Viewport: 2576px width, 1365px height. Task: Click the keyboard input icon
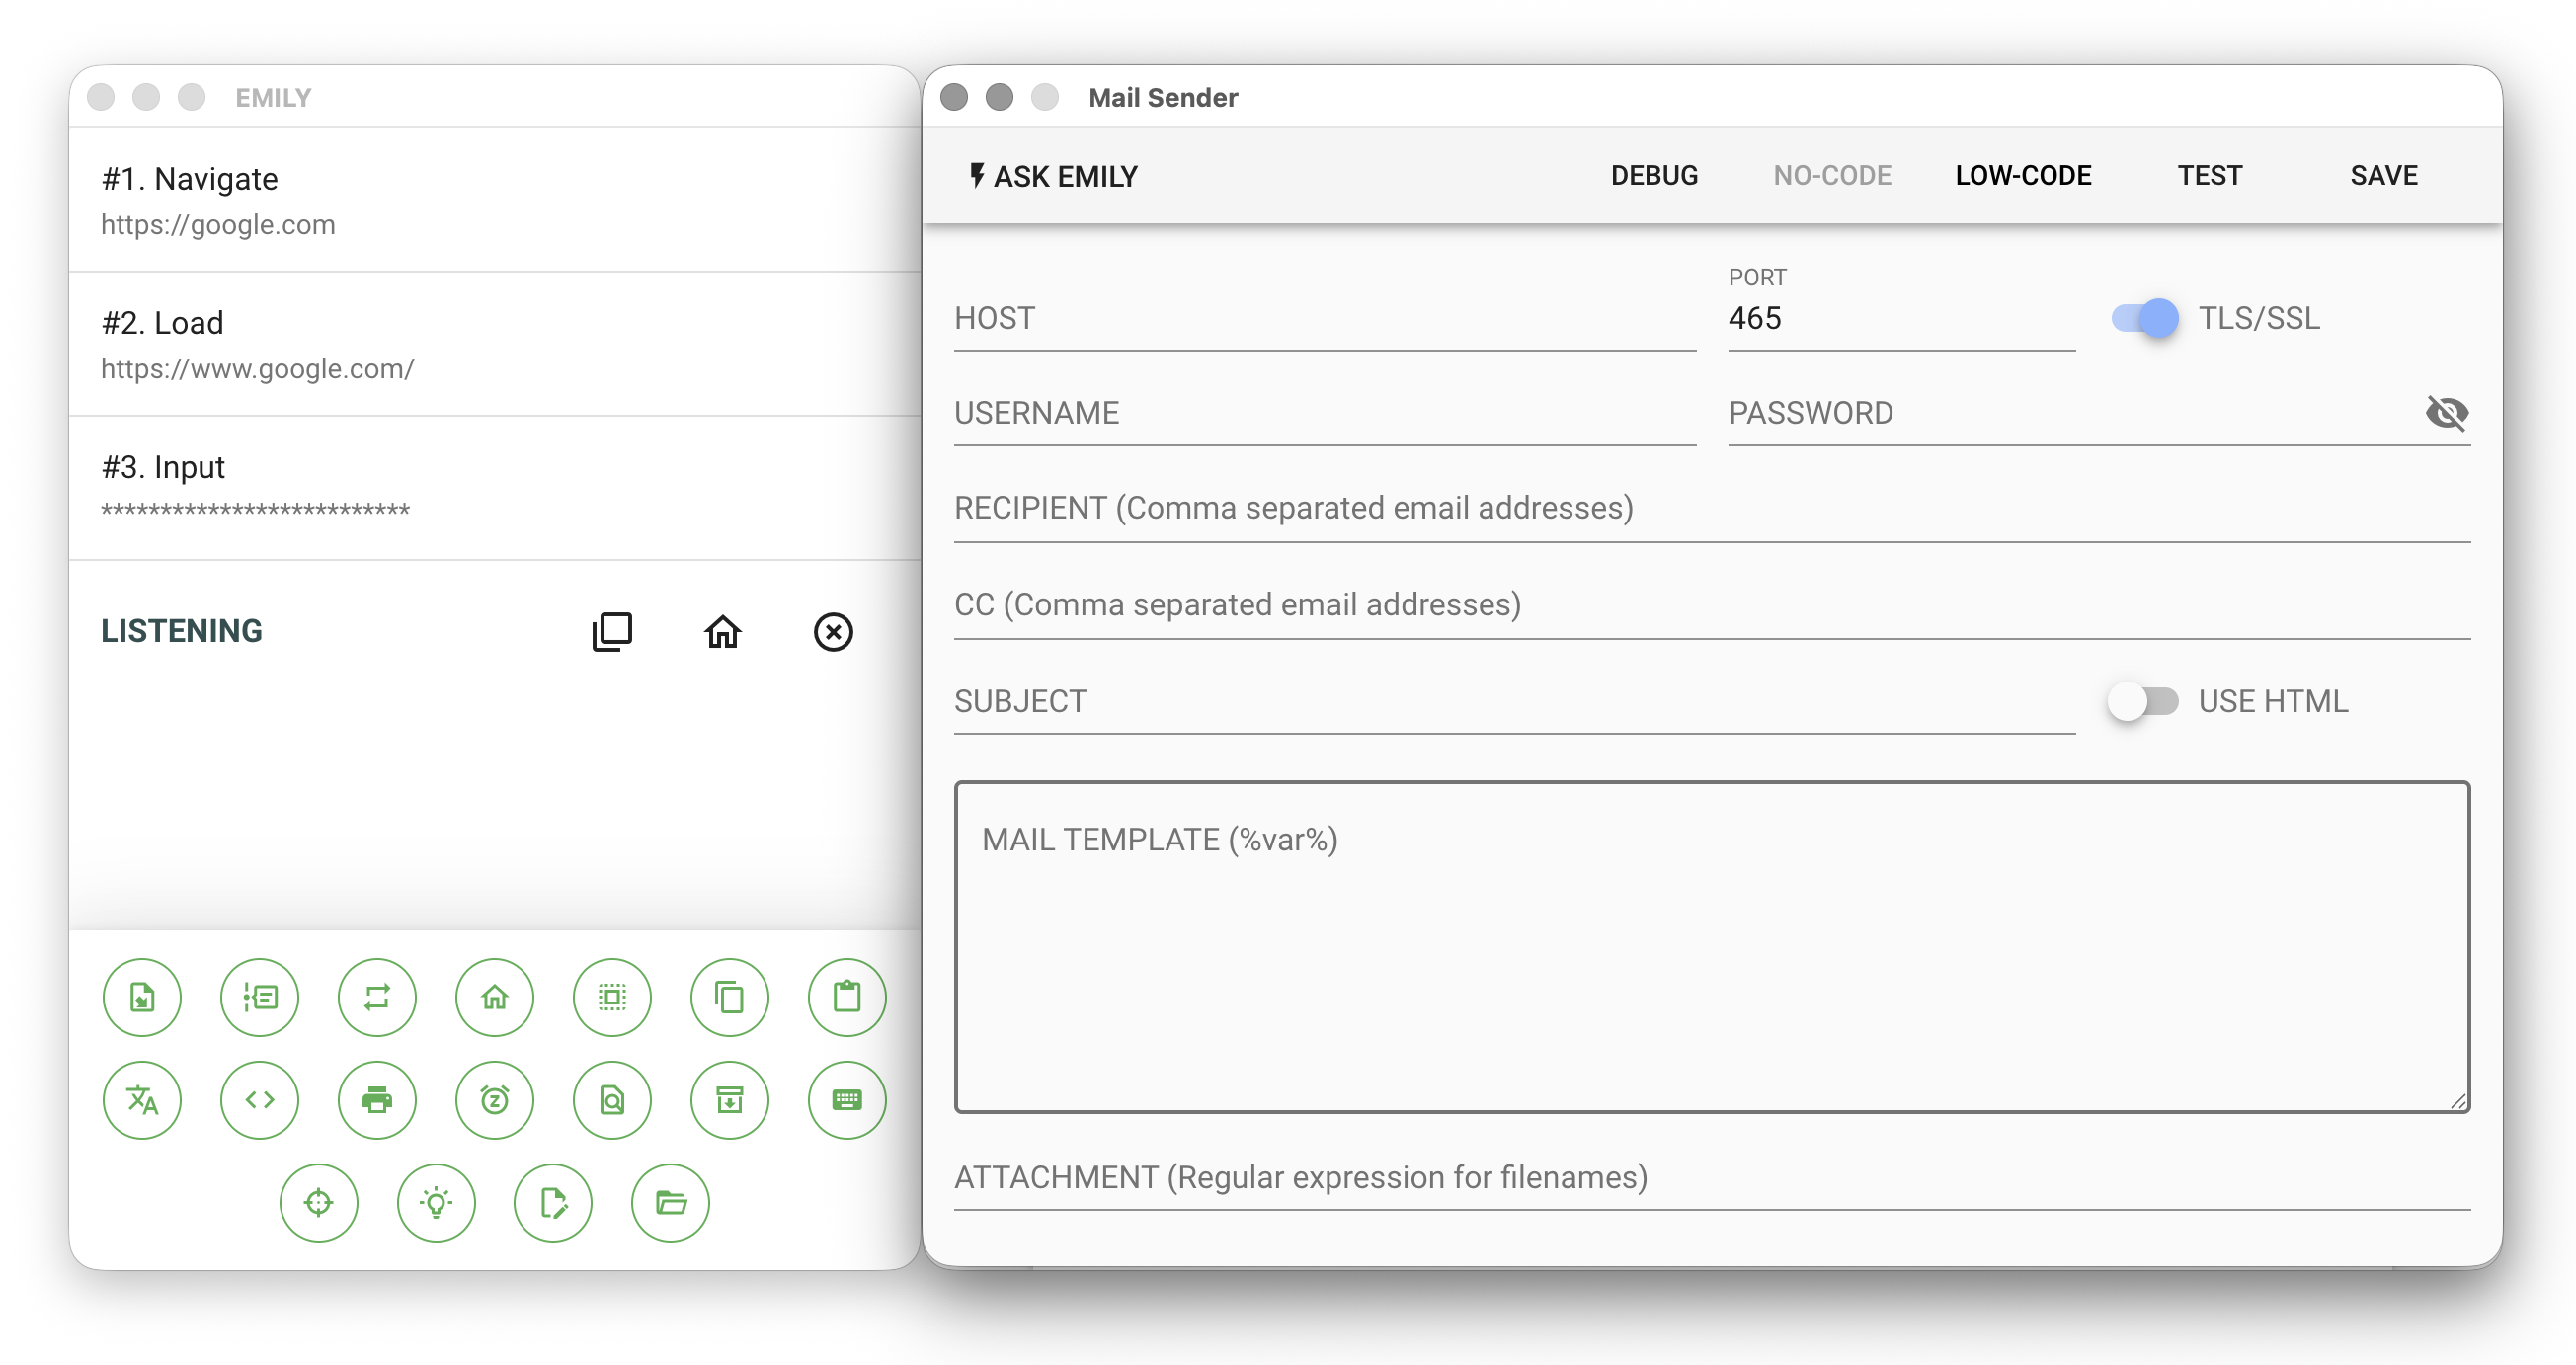click(x=846, y=1100)
